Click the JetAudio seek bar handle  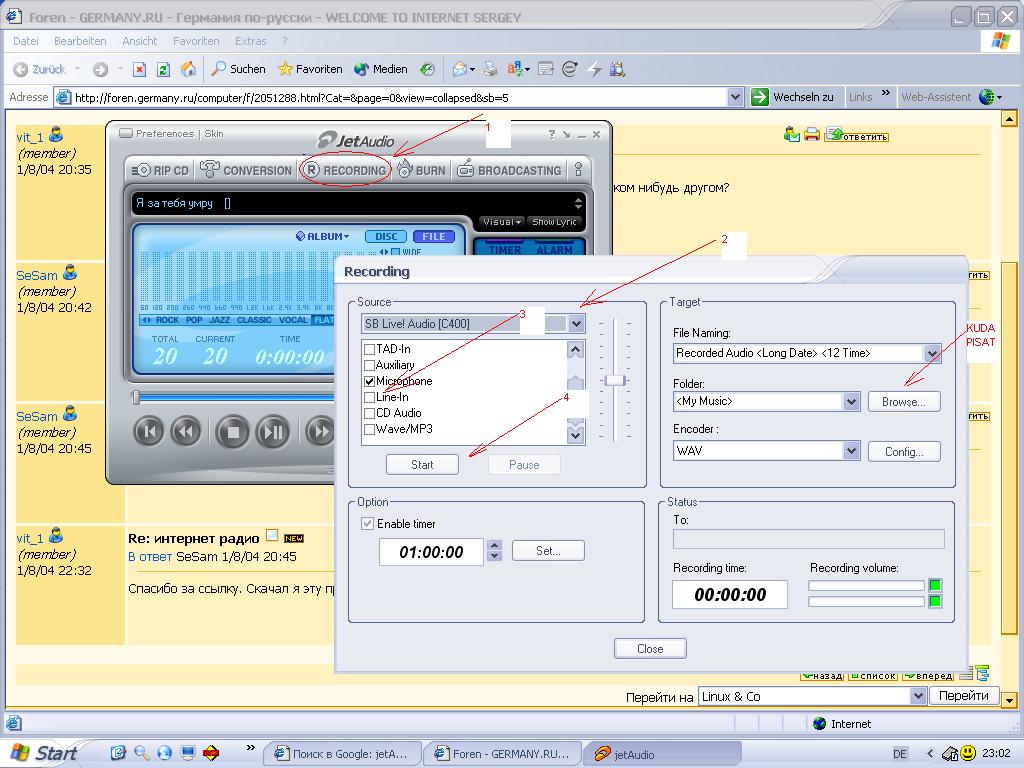tap(136, 396)
